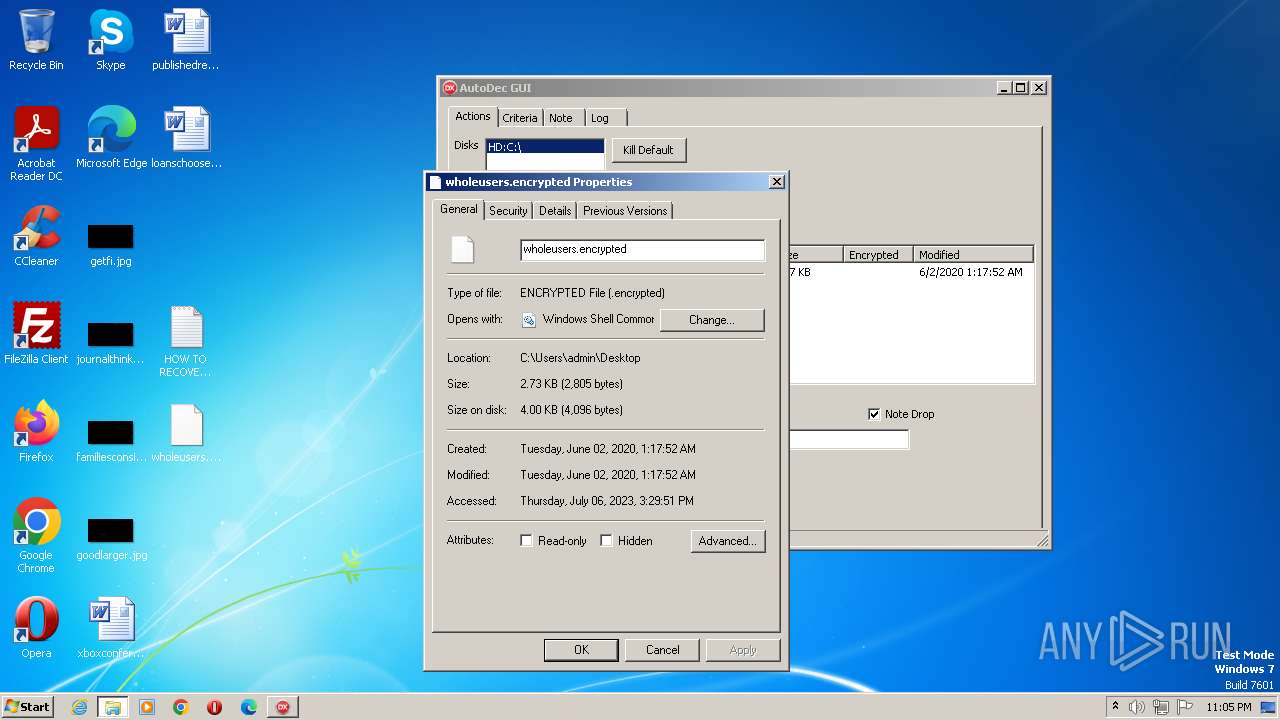
Task: Open clock showing 11:05 PM
Action: 1228,707
